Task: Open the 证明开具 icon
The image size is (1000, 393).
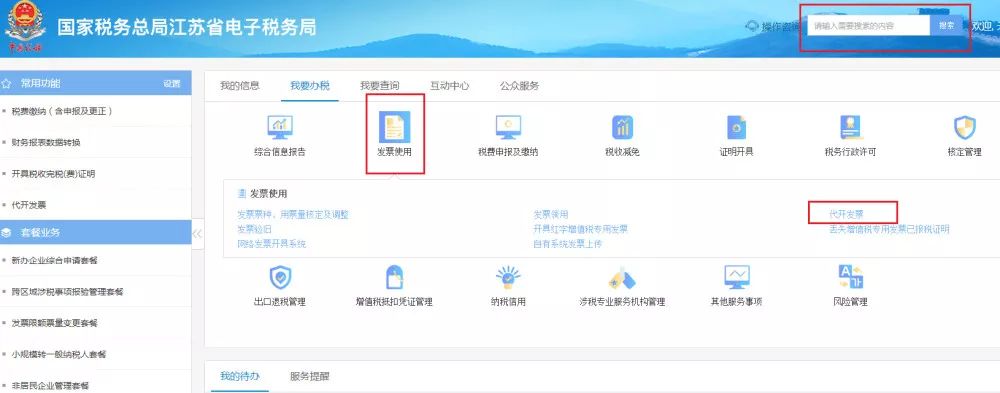Action: (737, 127)
